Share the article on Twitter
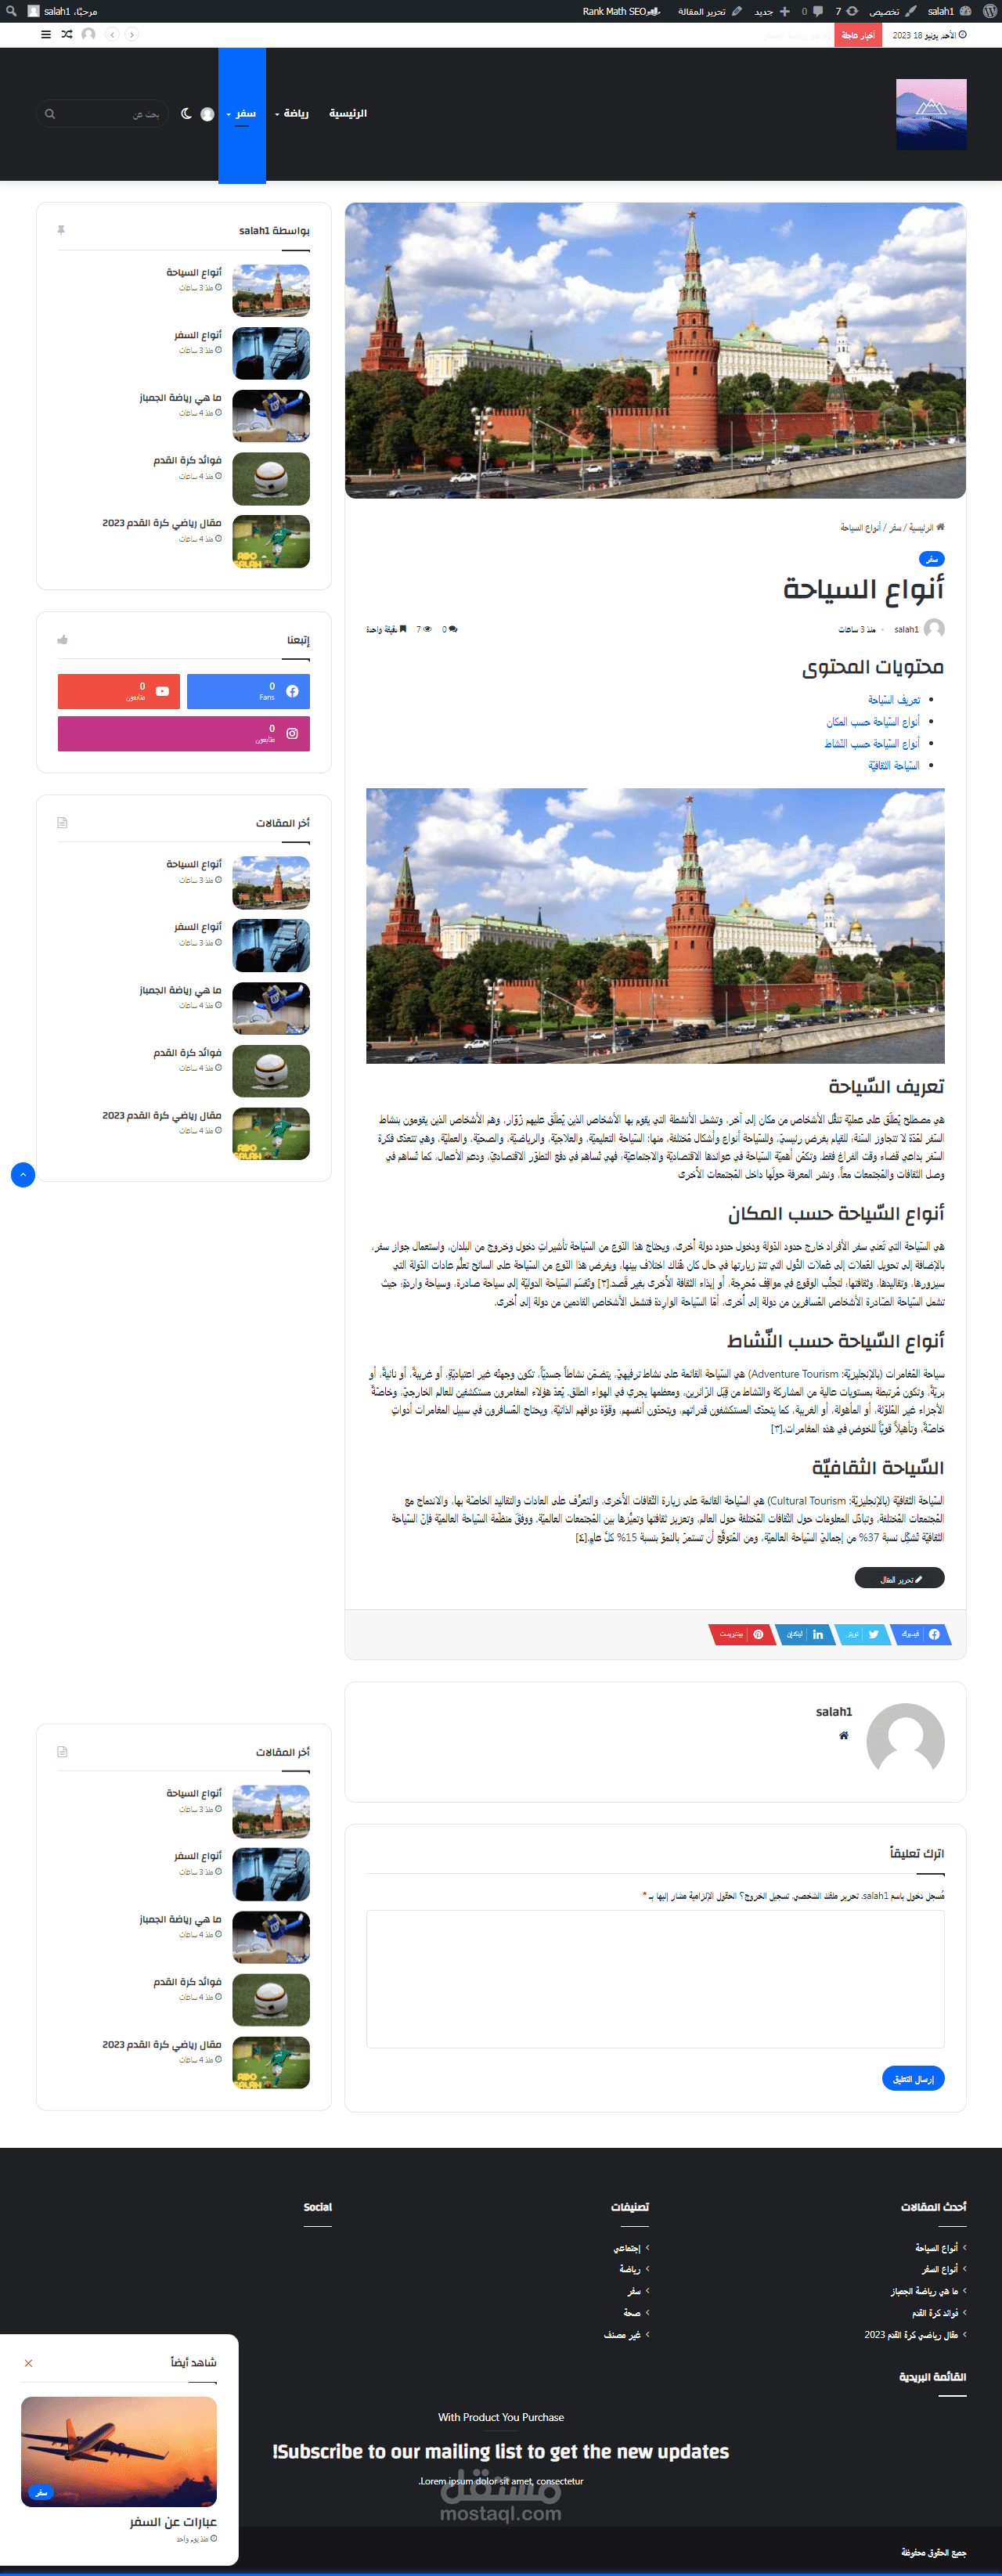 coord(861,1634)
